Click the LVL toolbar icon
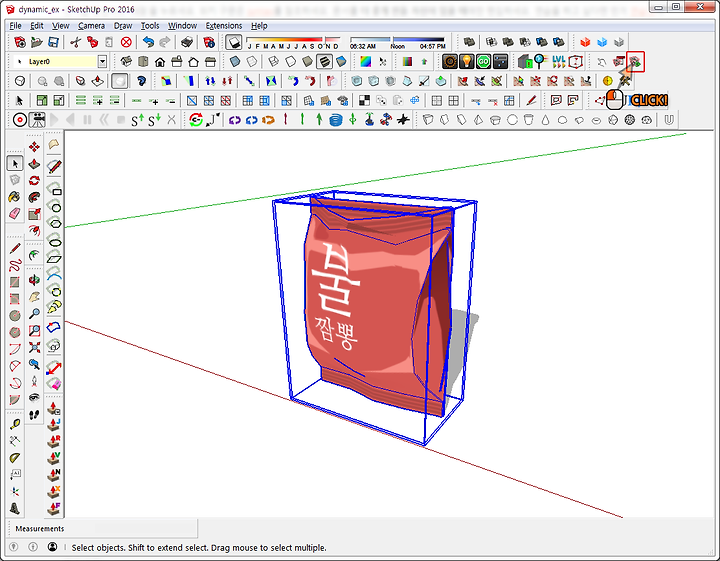 coord(559,61)
